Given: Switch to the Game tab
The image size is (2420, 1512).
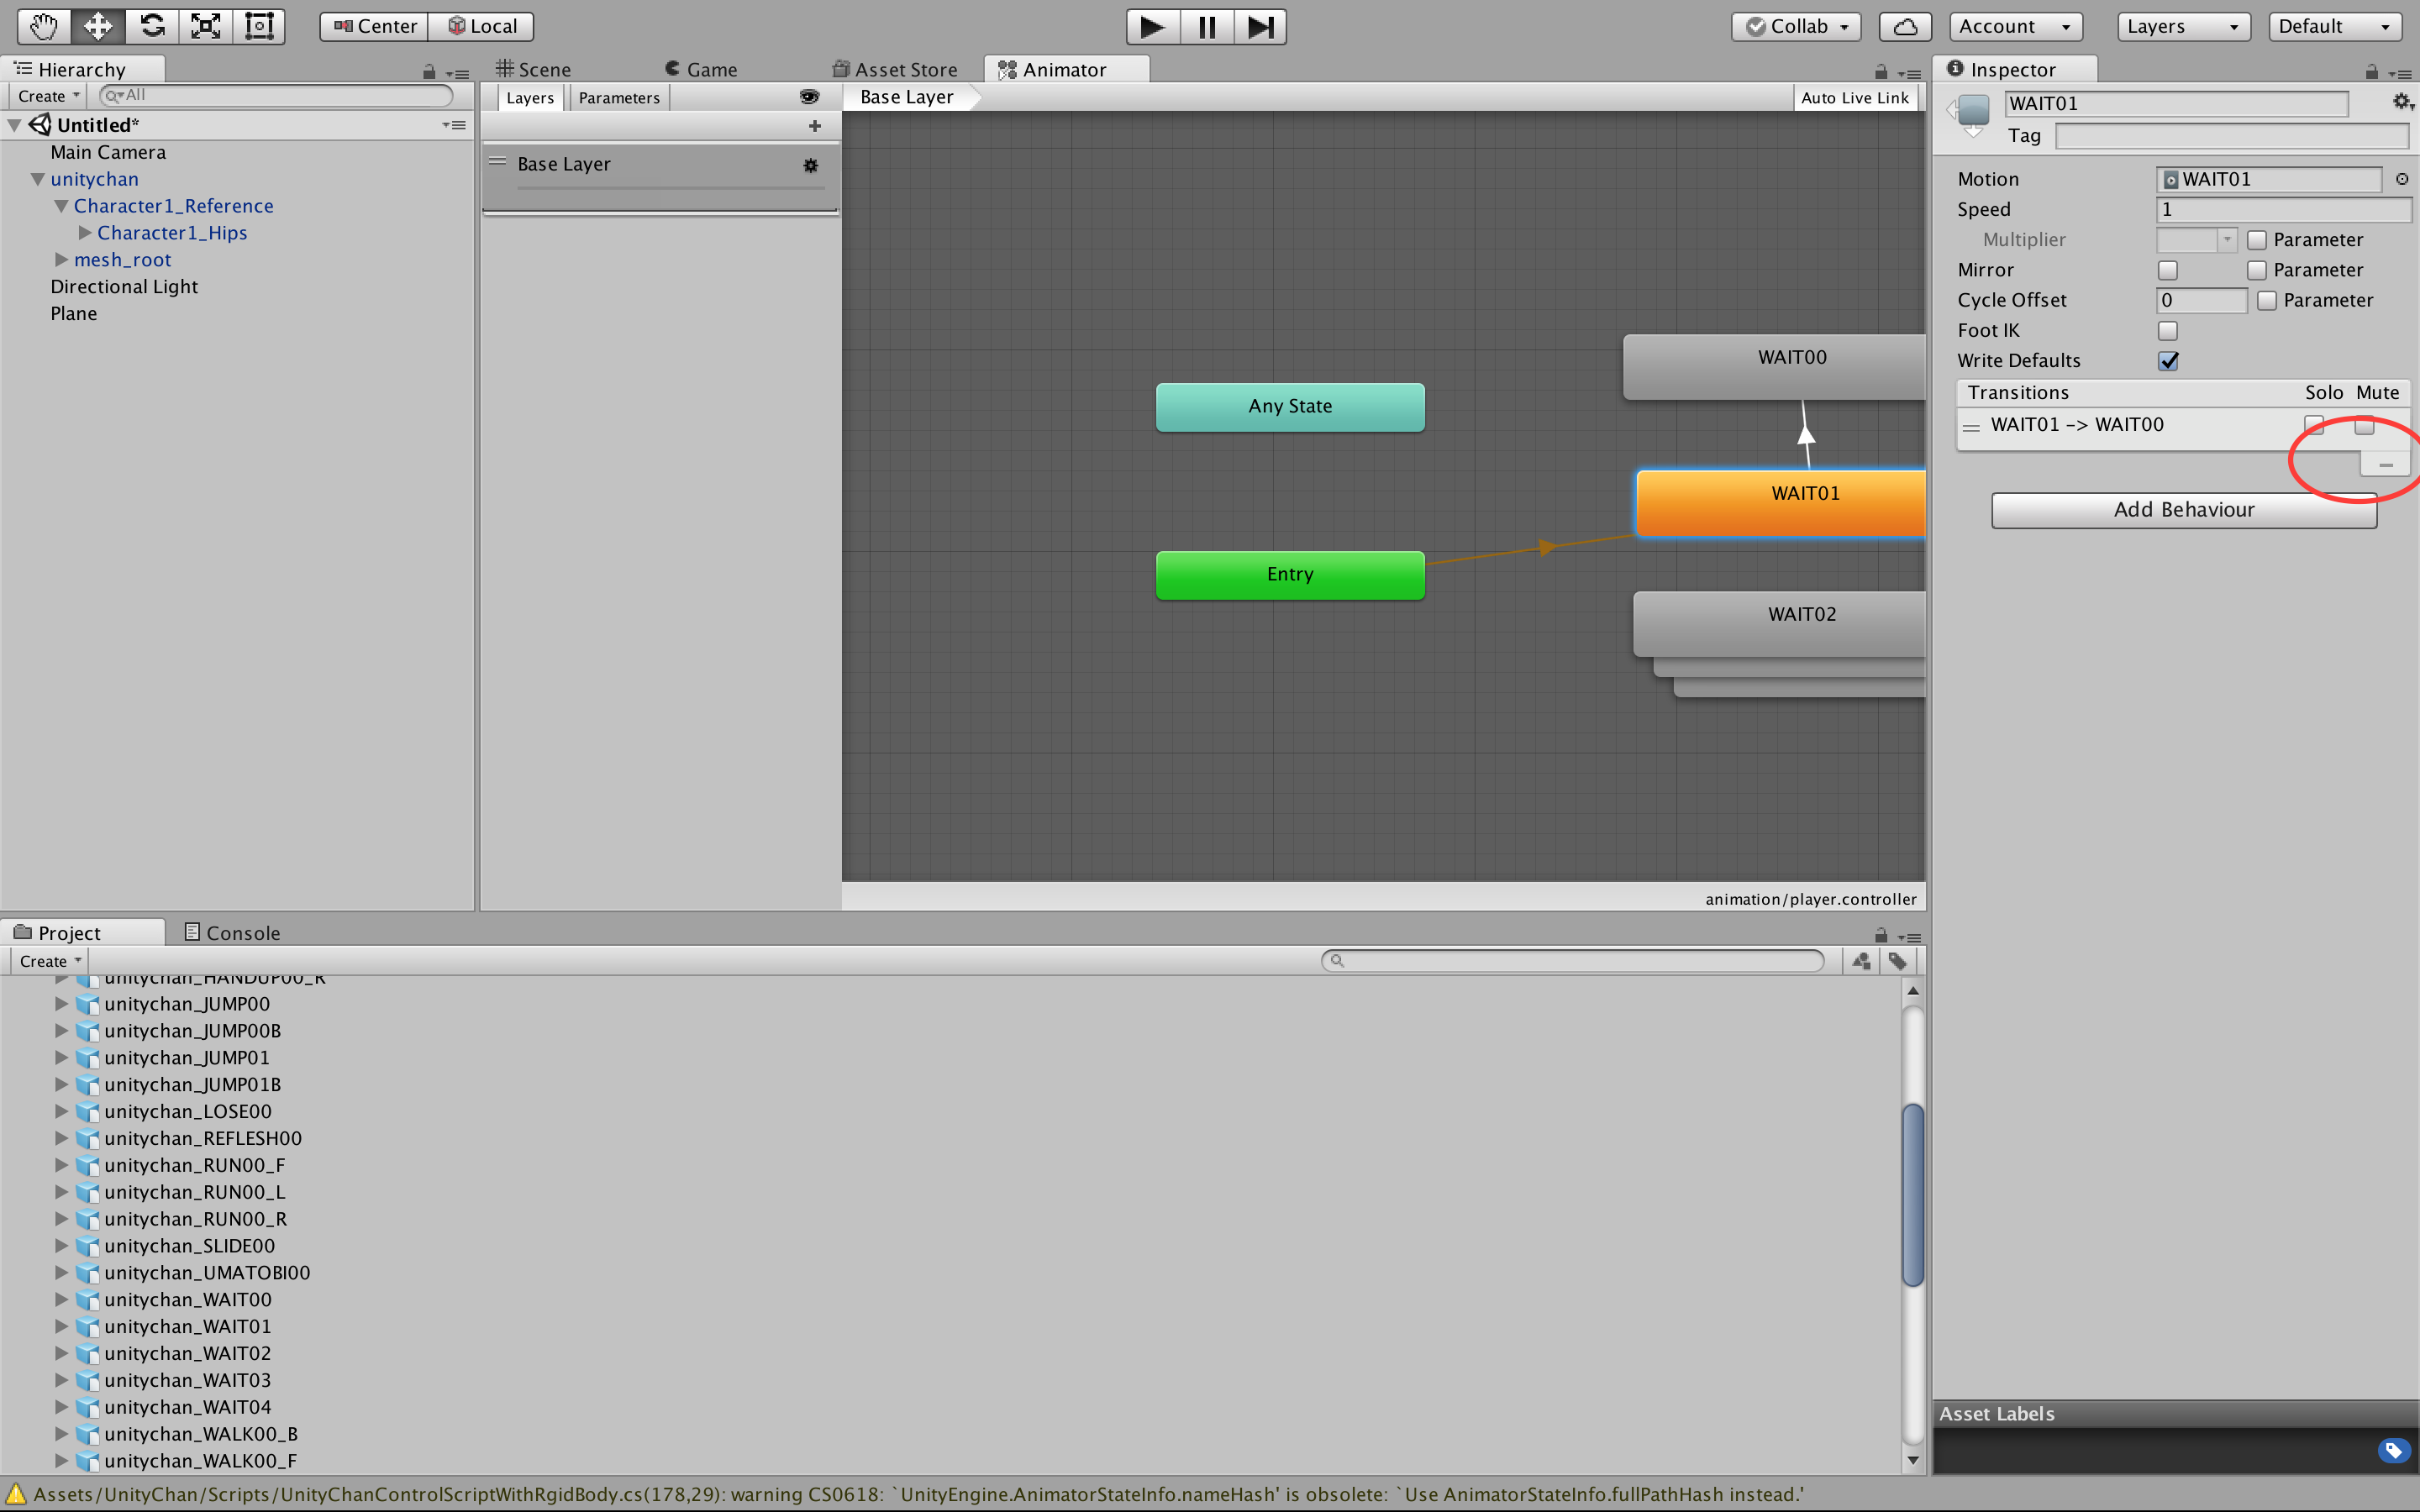Looking at the screenshot, I should 710,68.
